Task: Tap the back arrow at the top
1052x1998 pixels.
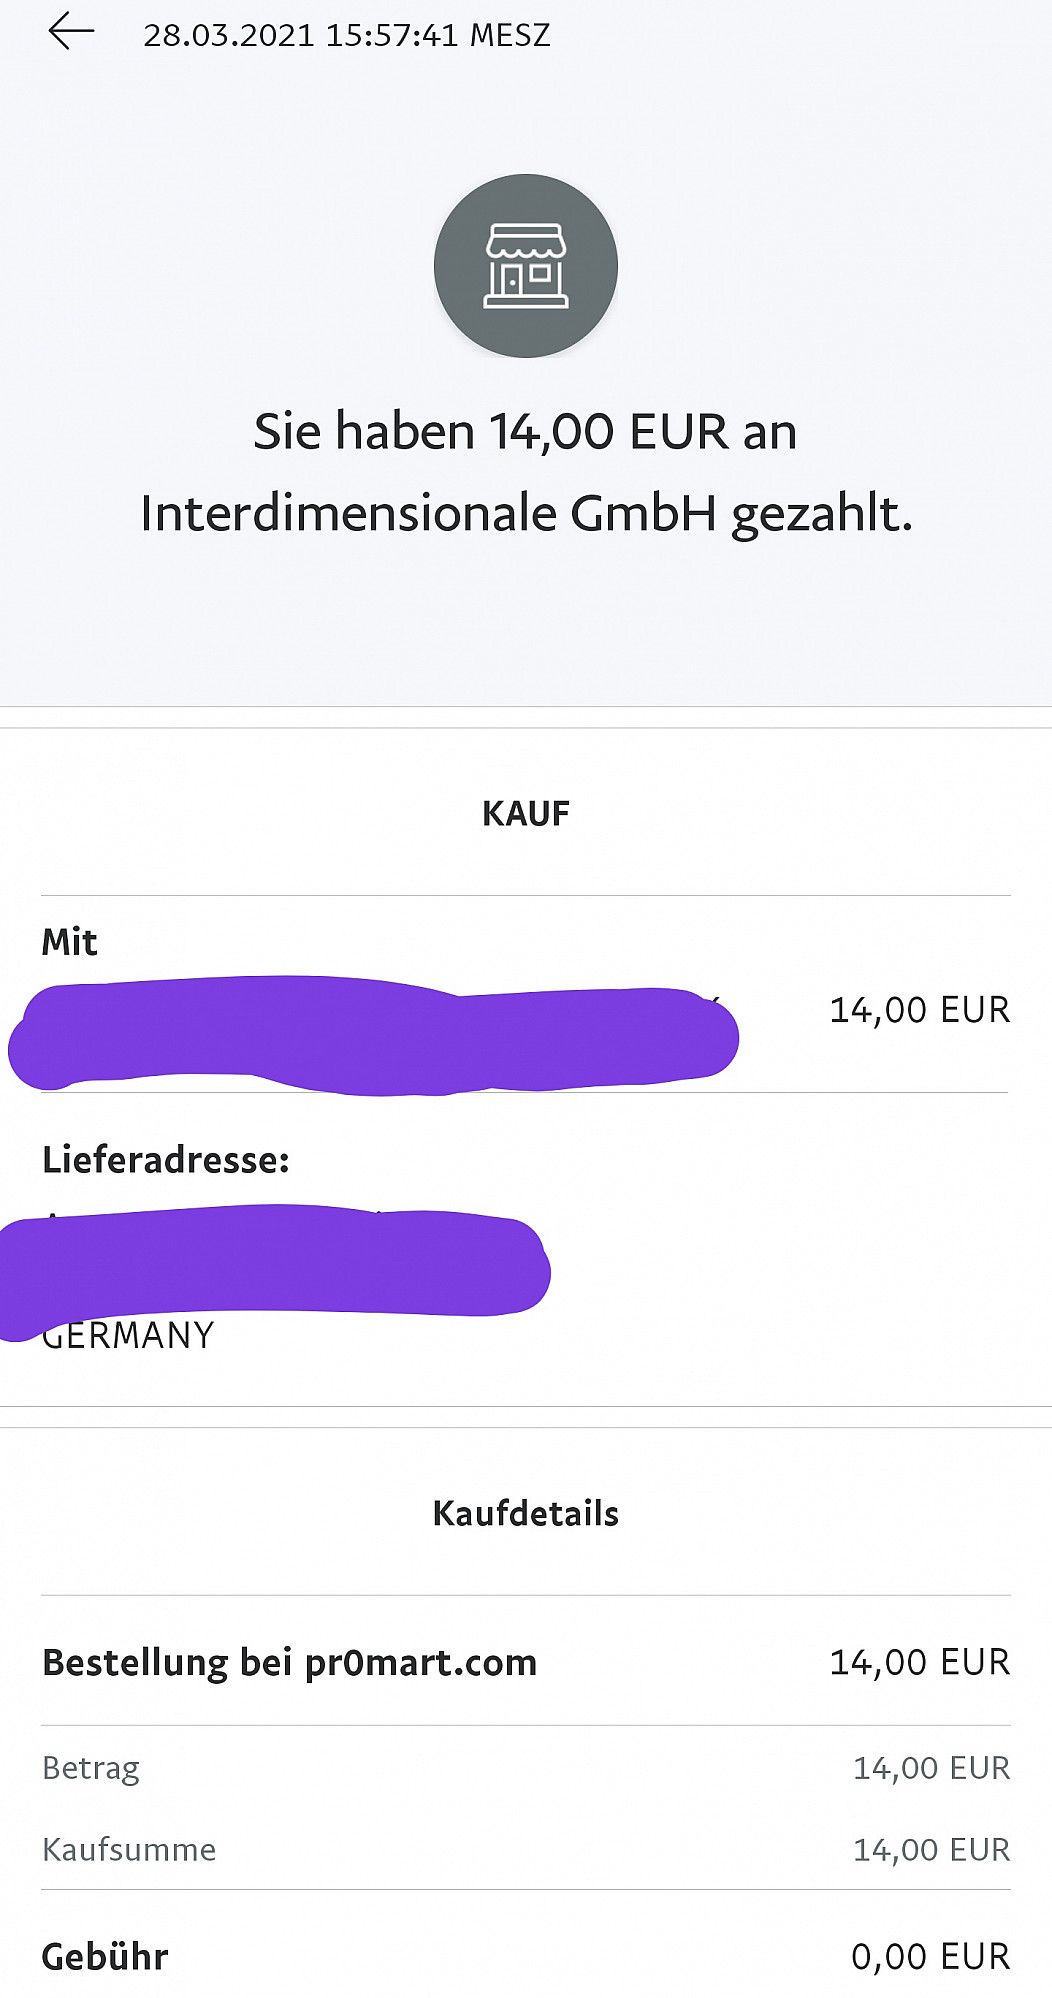Action: [x=71, y=32]
